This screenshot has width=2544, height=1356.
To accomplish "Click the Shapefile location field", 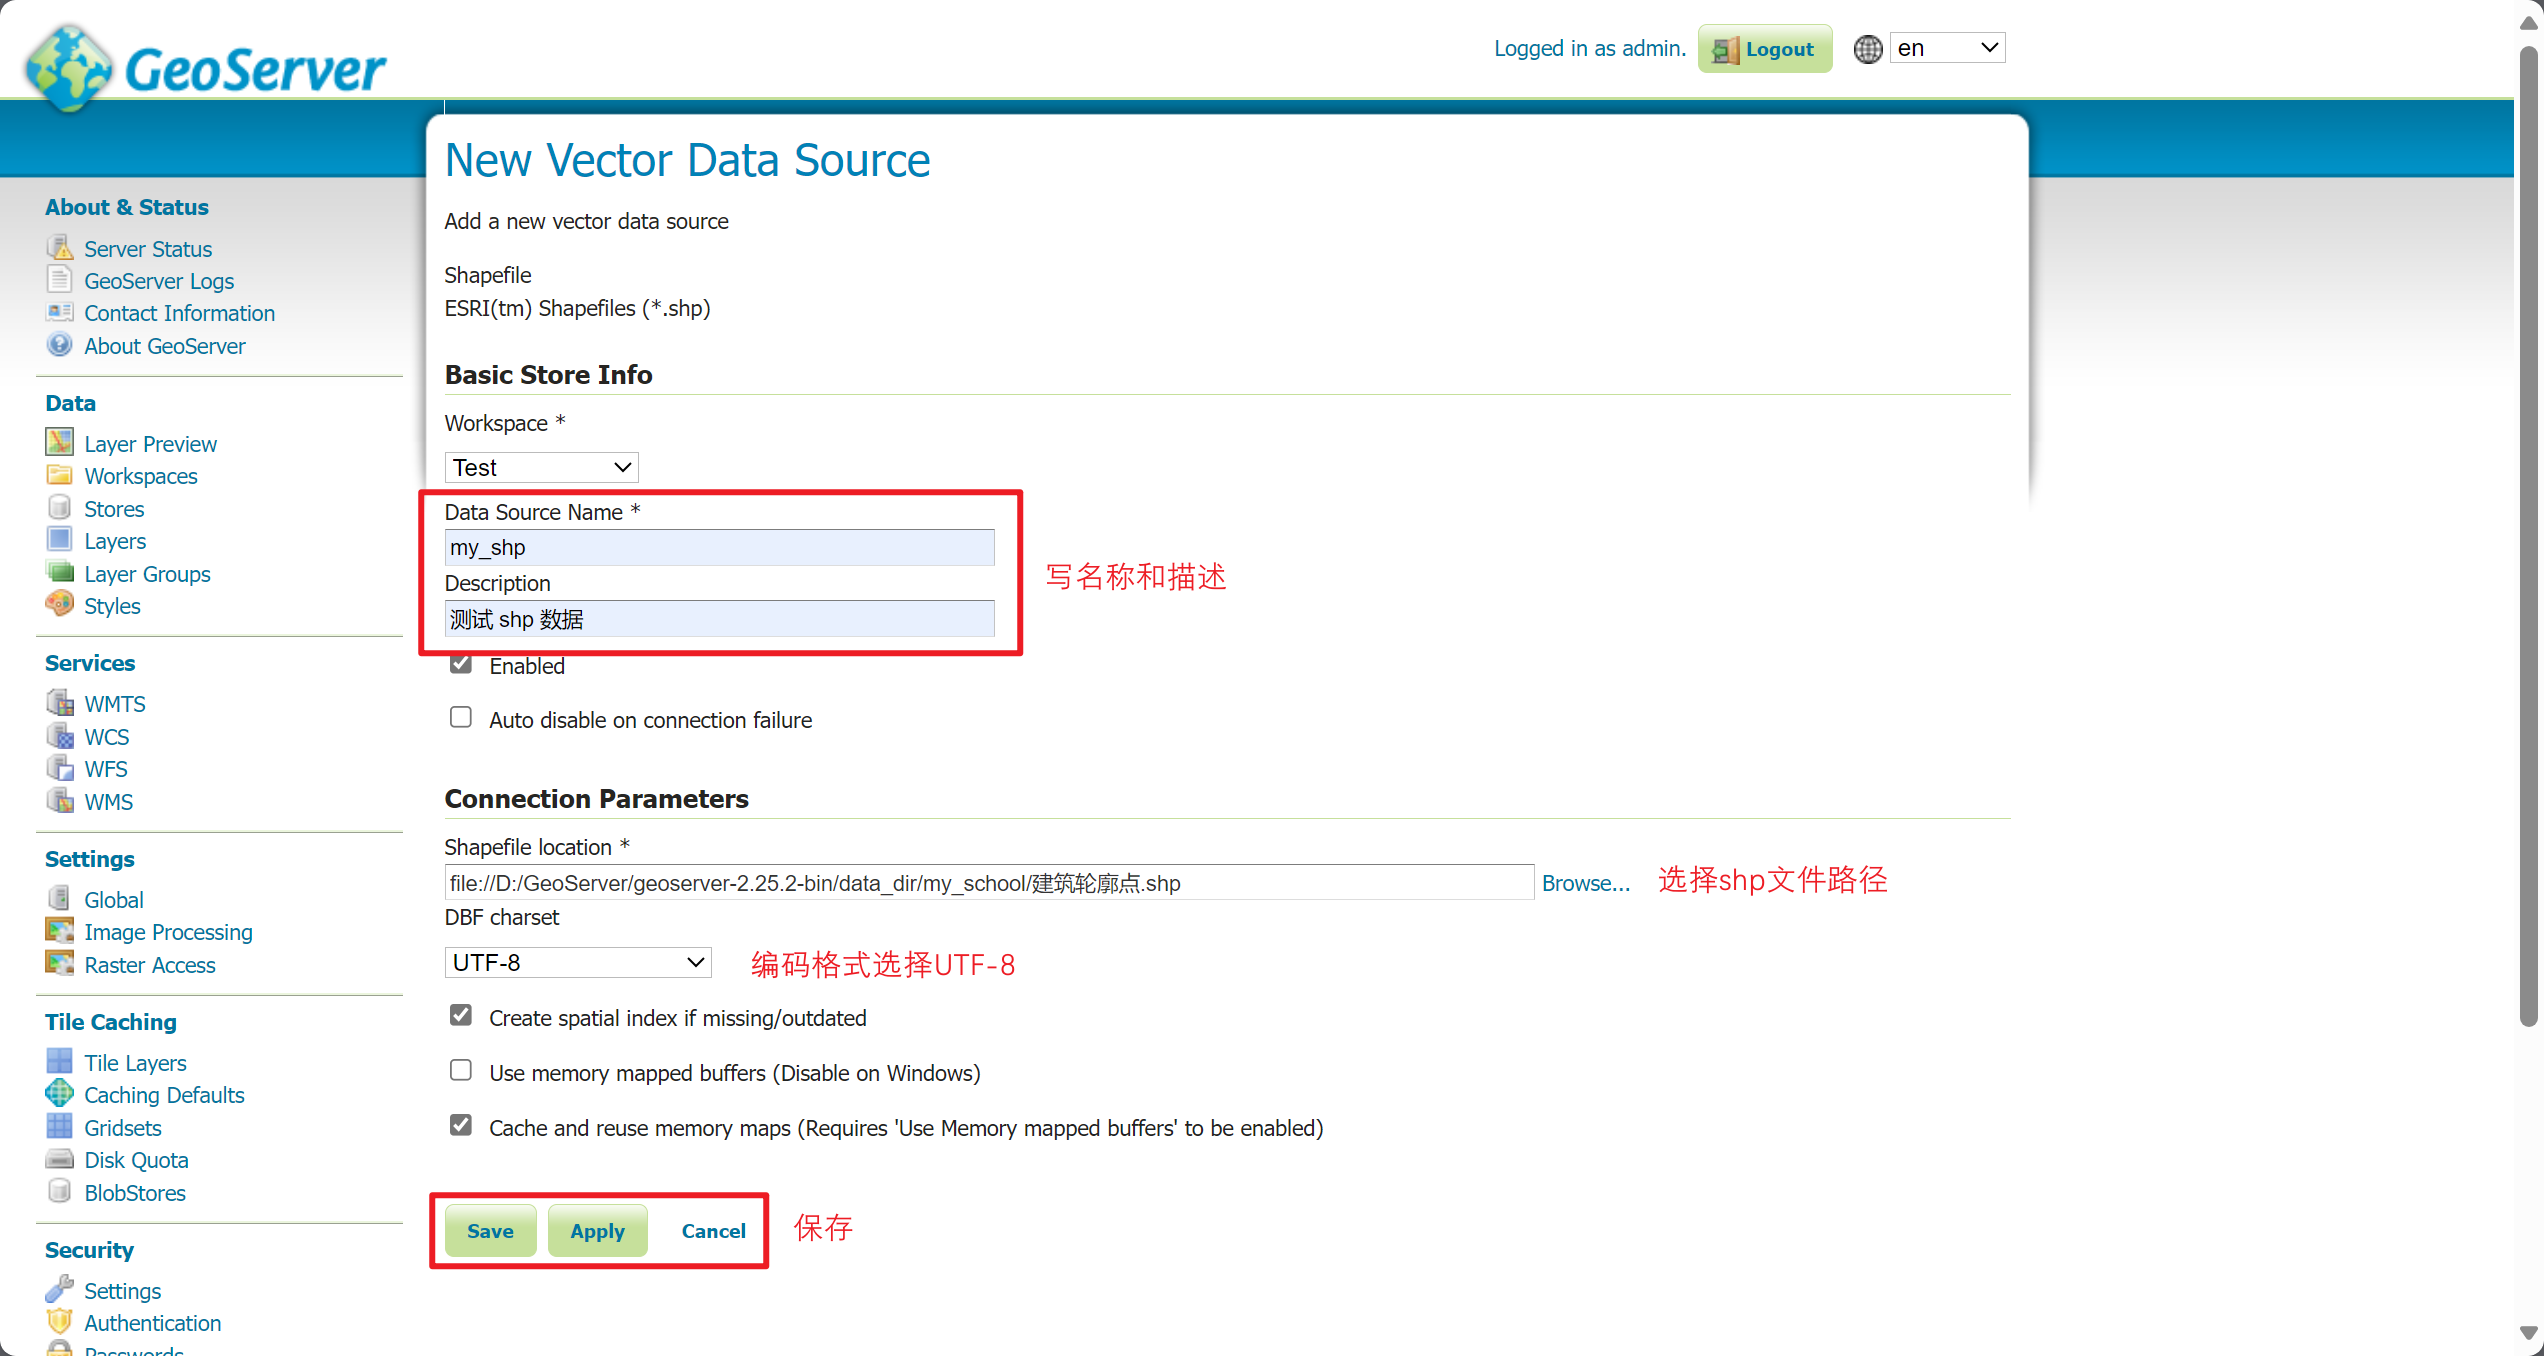I will click(x=989, y=883).
